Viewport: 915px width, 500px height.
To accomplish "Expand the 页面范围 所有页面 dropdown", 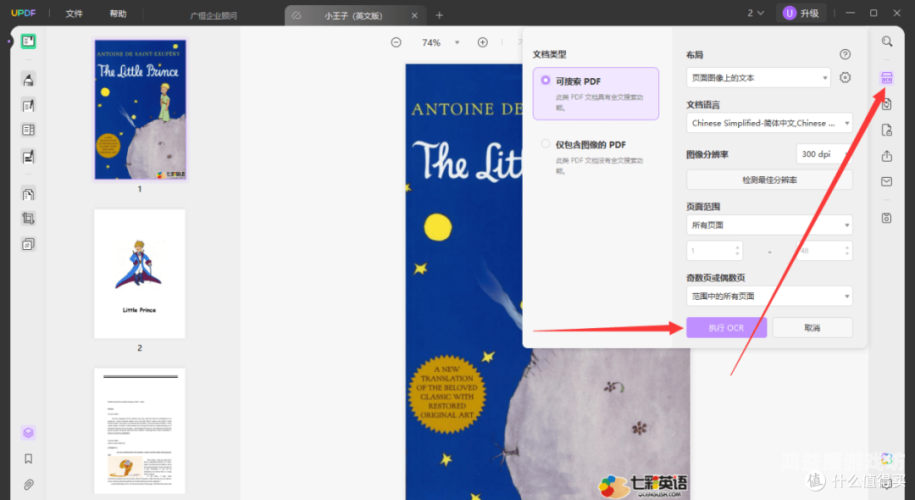I will [769, 225].
